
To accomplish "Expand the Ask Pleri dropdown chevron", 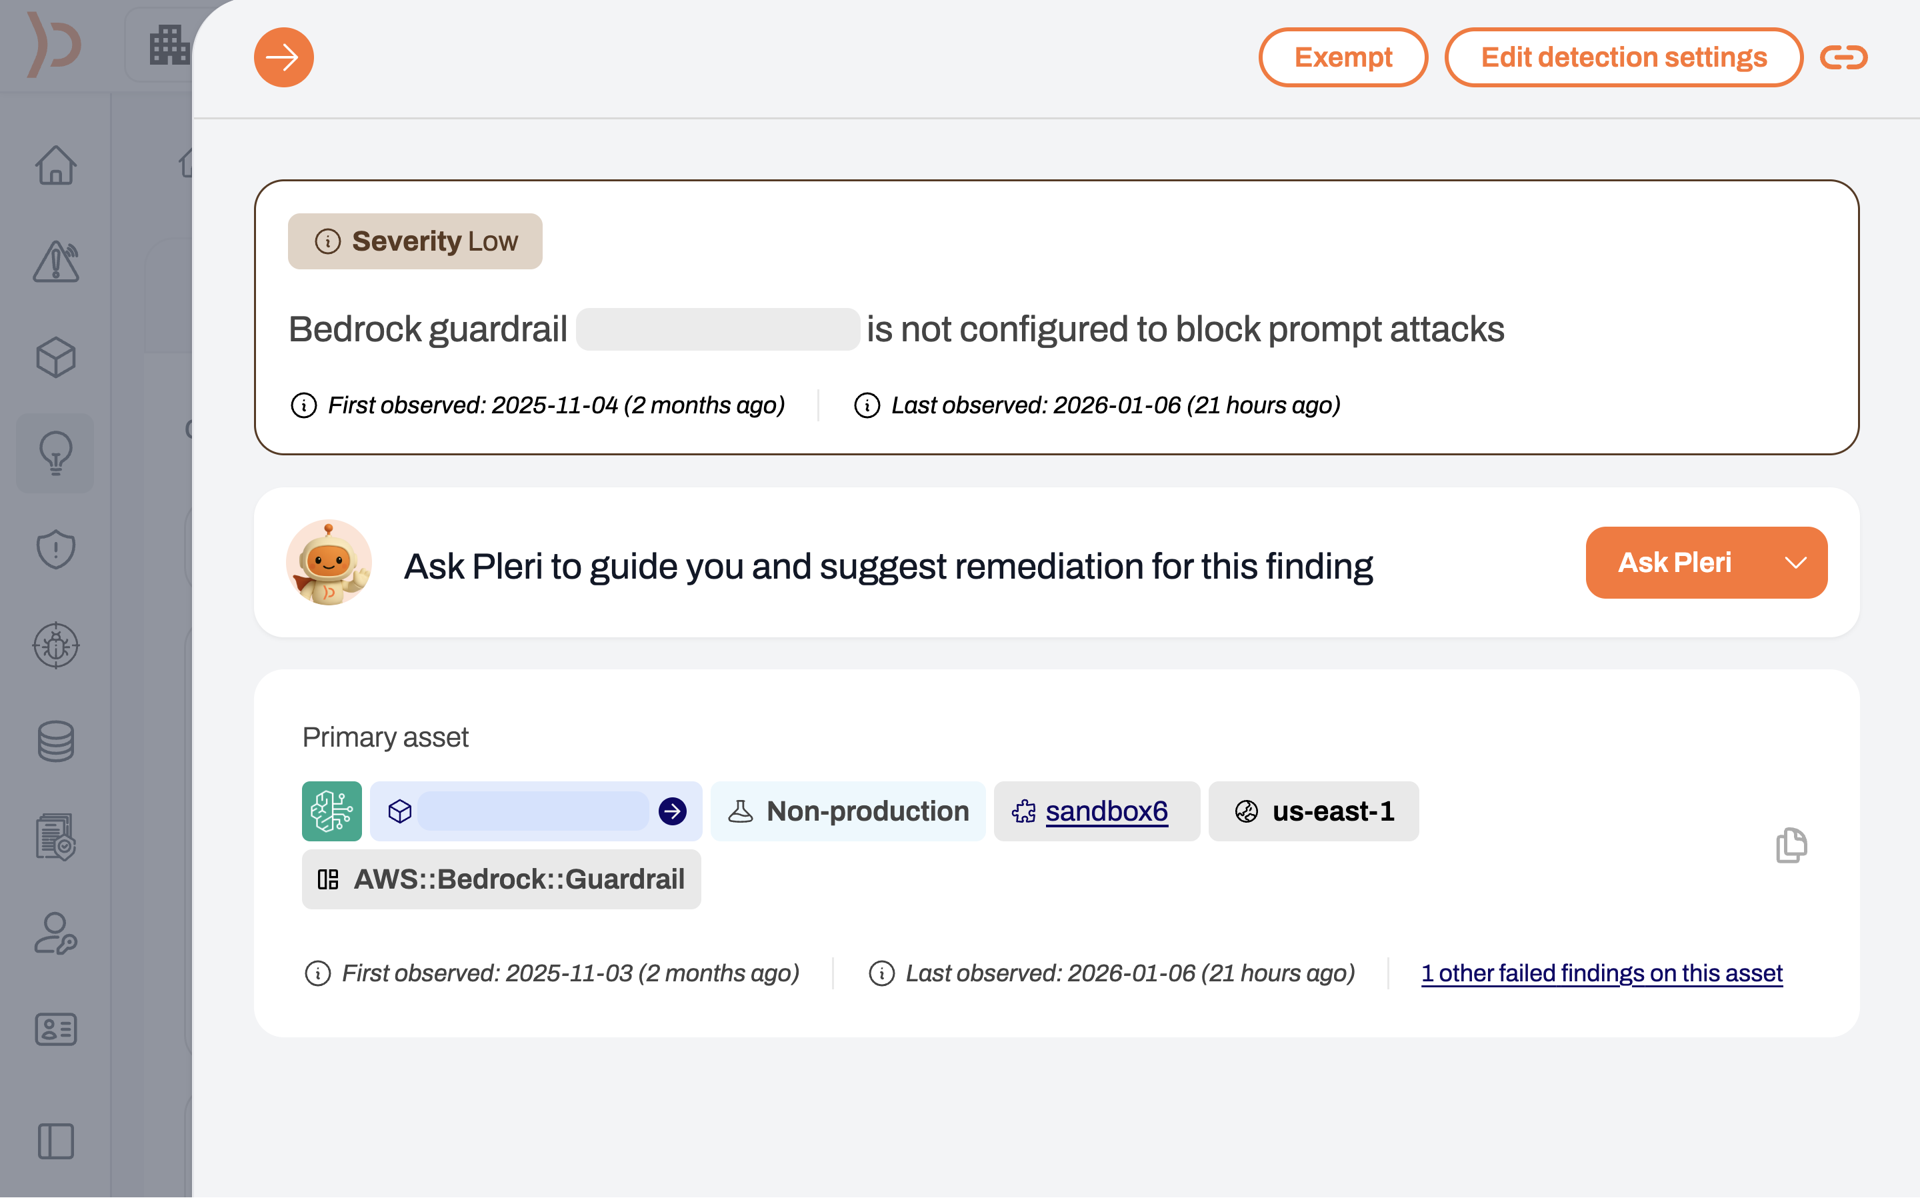I will click(x=1796, y=563).
